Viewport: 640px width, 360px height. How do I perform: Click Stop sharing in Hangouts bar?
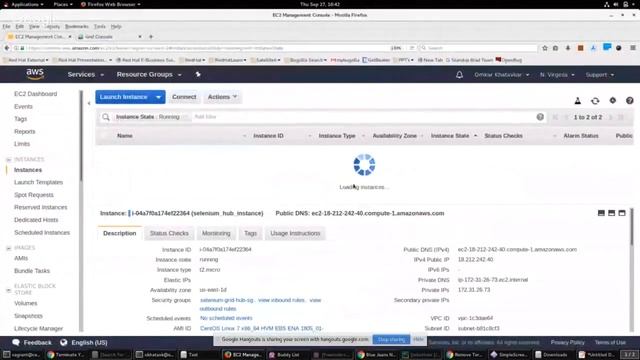pyautogui.click(x=391, y=340)
